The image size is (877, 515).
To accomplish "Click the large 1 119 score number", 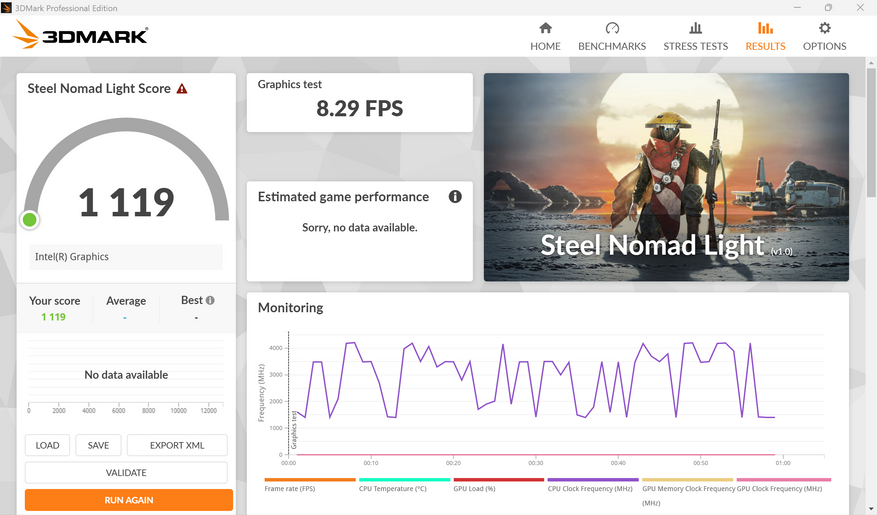I will [x=126, y=202].
